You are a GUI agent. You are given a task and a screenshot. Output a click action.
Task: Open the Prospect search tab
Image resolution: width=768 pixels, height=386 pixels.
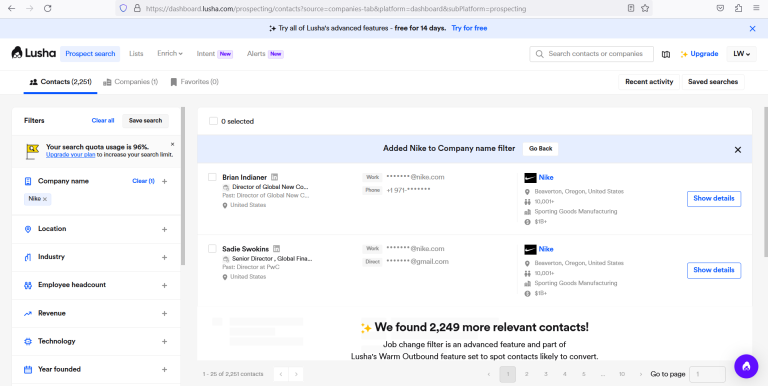pos(90,54)
